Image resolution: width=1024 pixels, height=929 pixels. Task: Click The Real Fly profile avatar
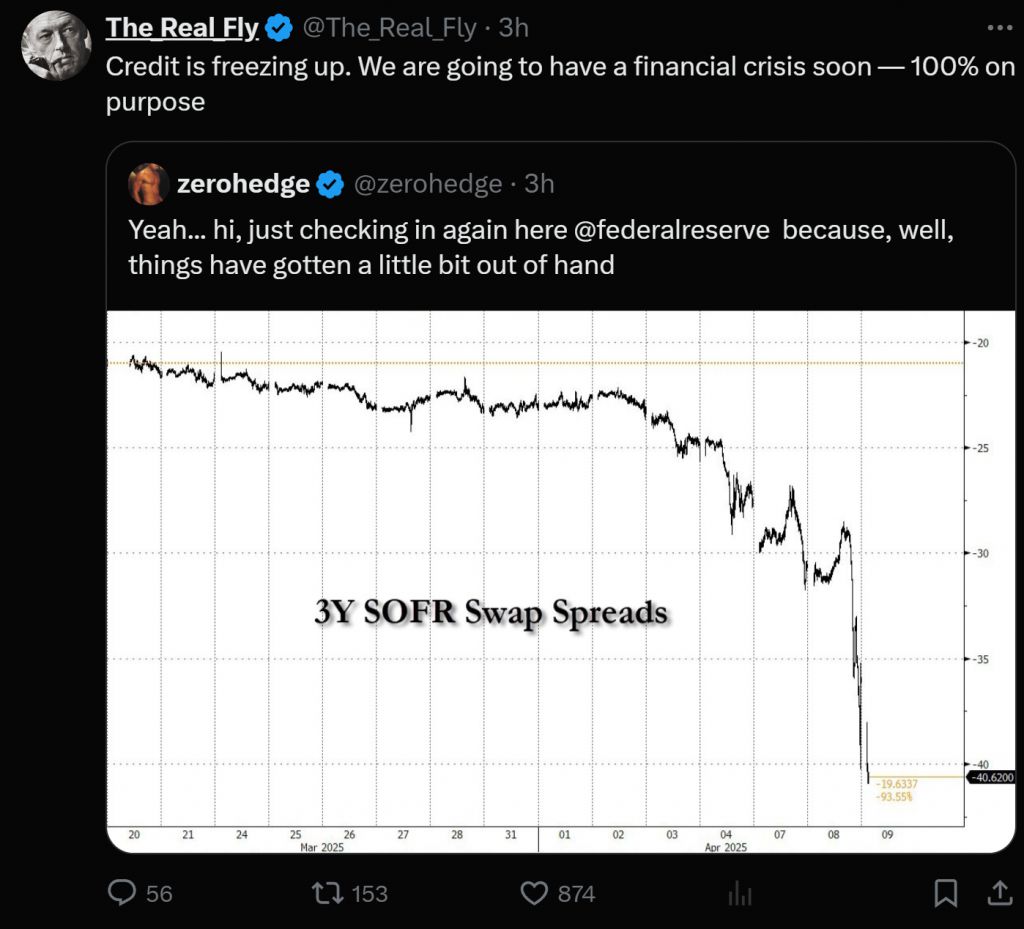(56, 46)
